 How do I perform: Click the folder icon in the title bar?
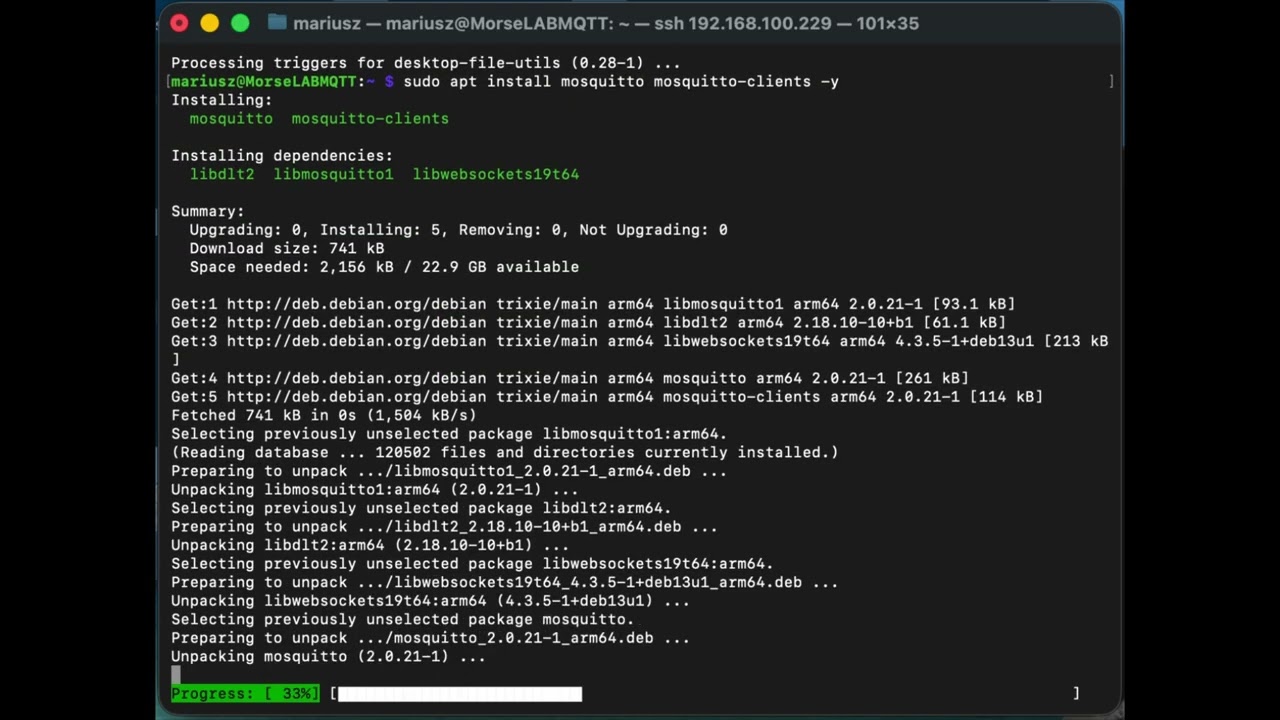point(277,23)
